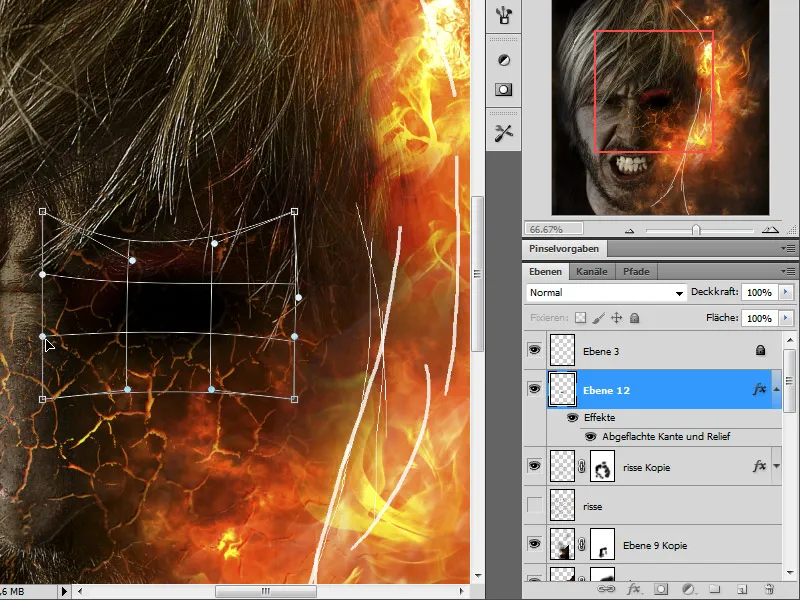Switch to the Kanäle tab
Image resolution: width=800 pixels, height=600 pixels.
click(592, 271)
